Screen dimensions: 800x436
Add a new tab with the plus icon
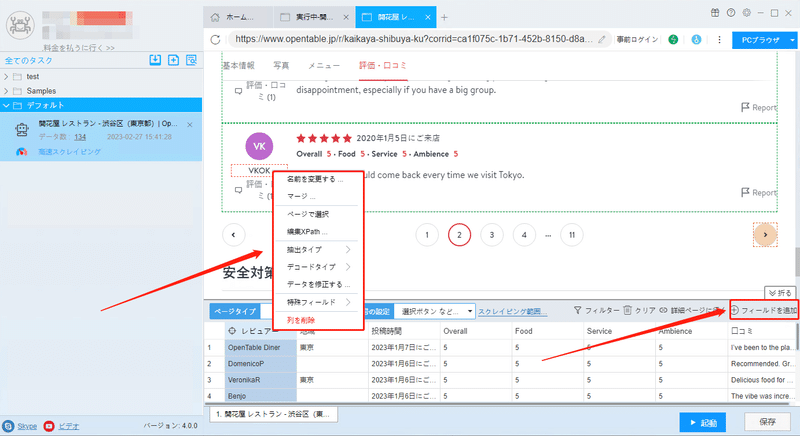pyautogui.click(x=444, y=17)
